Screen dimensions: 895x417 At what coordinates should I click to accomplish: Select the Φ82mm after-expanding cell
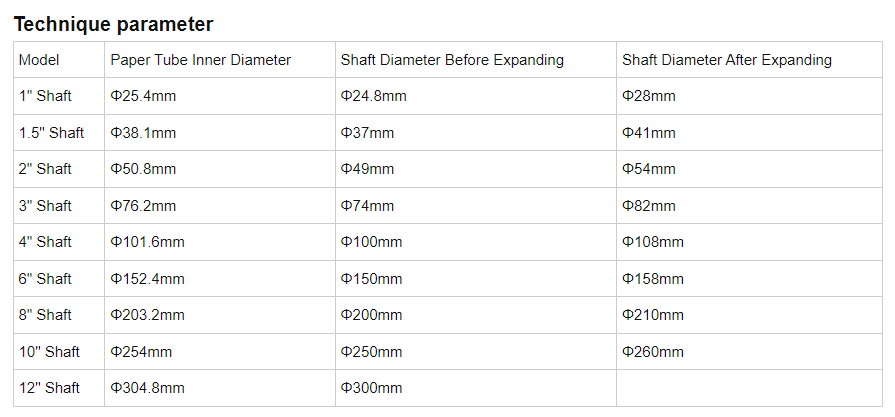pos(648,206)
